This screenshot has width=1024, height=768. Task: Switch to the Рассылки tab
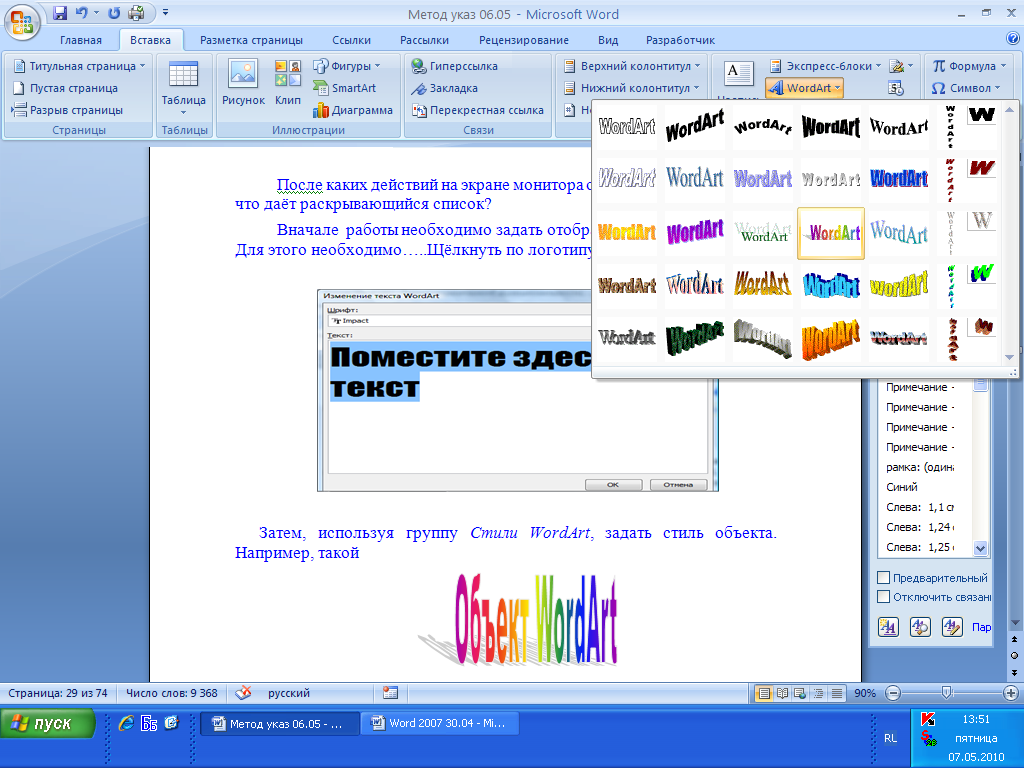(x=424, y=40)
